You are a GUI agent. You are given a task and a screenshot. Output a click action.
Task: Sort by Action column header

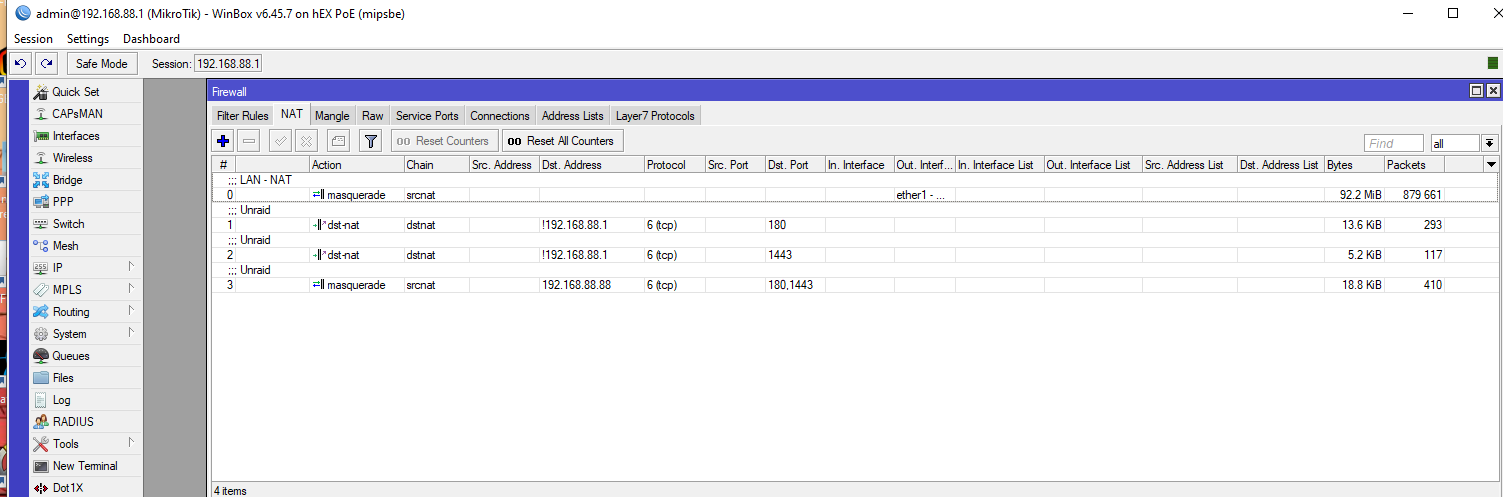pyautogui.click(x=356, y=165)
